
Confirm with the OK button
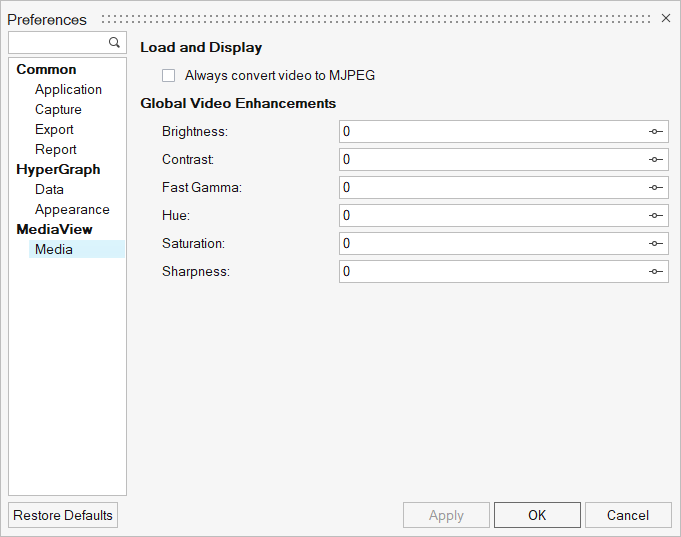(537, 515)
